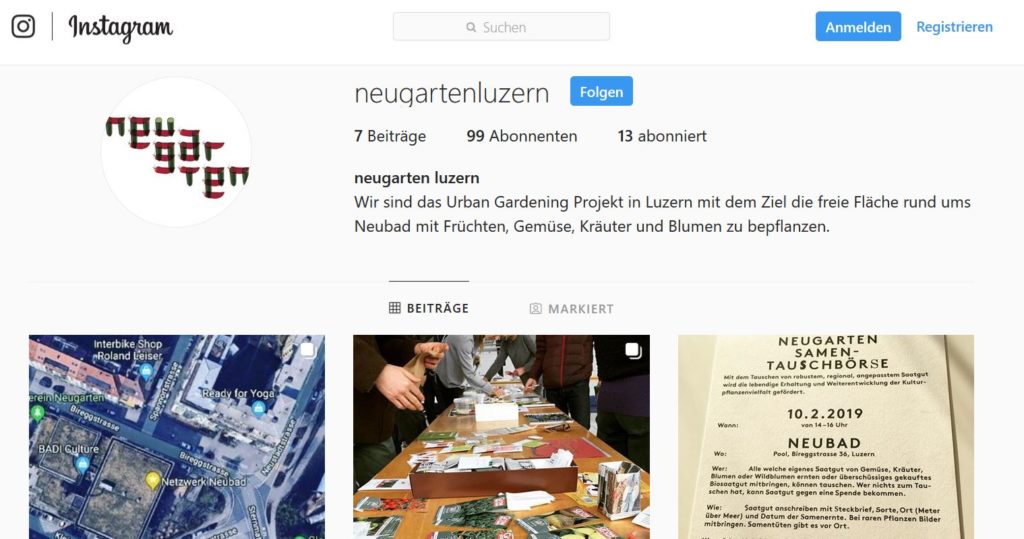Screen dimensions: 1024x539
Task: Click the Instagram camera logo icon
Action: tap(23, 26)
